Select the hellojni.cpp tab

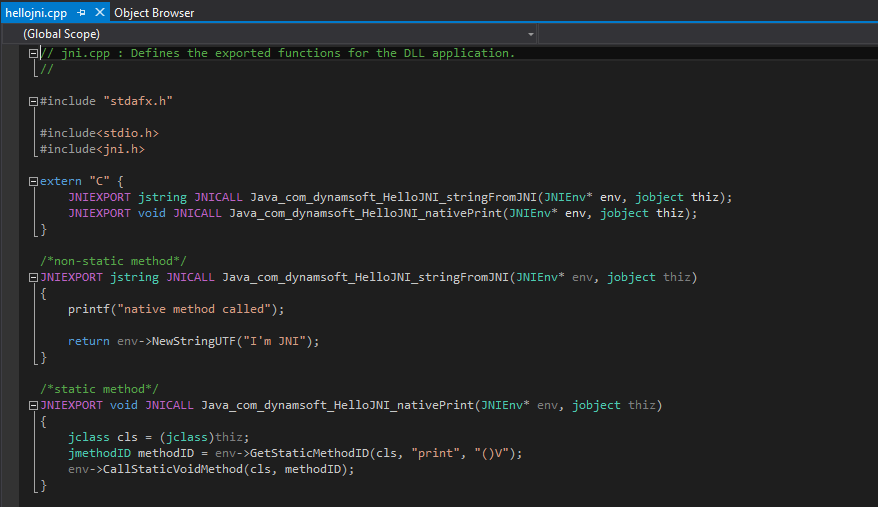[35, 13]
